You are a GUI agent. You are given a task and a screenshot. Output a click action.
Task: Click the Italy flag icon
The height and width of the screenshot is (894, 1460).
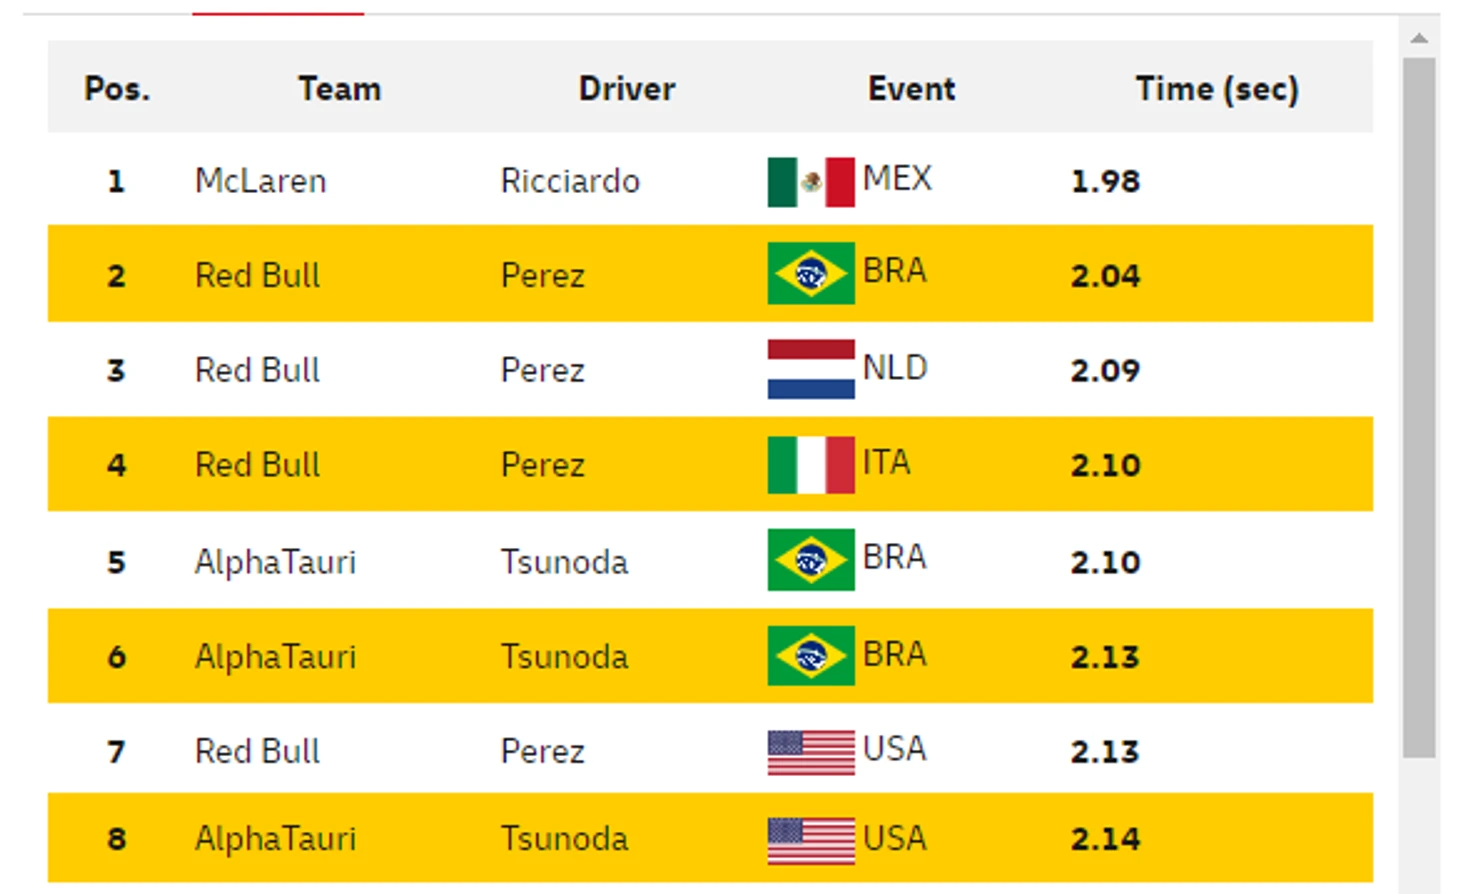tap(810, 465)
